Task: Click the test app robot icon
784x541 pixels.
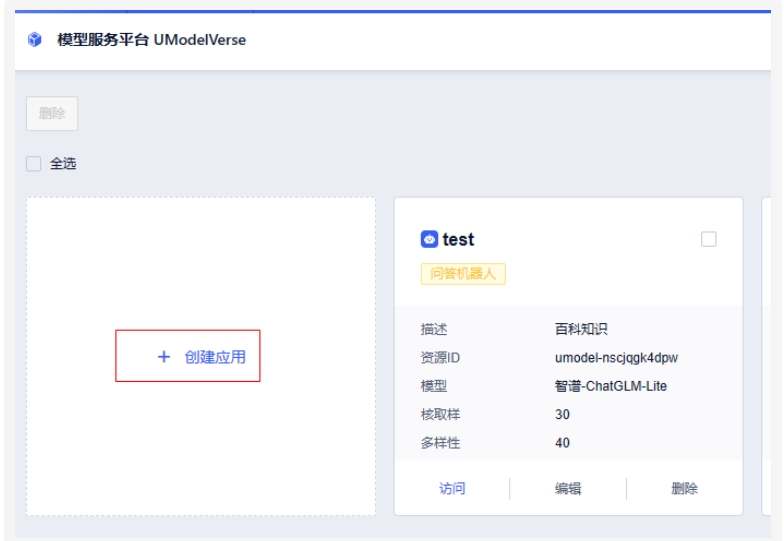Action: click(x=429, y=239)
